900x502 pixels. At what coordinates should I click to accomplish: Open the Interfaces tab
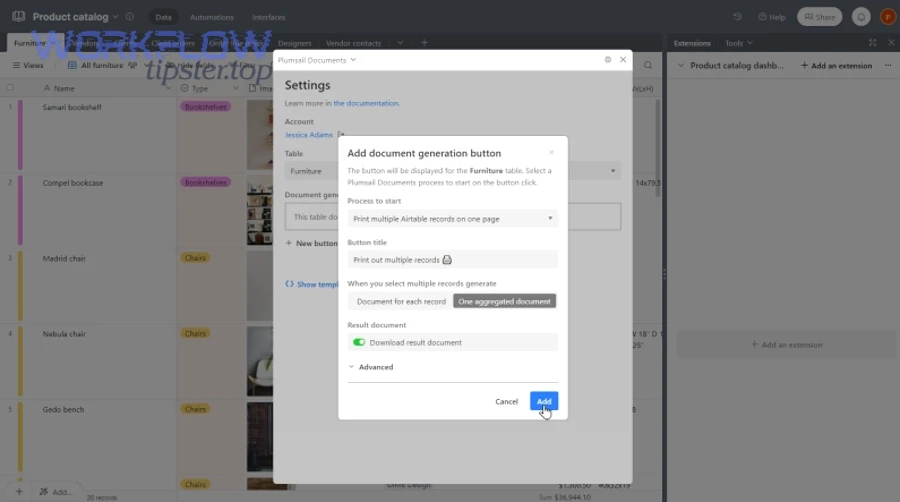269,17
